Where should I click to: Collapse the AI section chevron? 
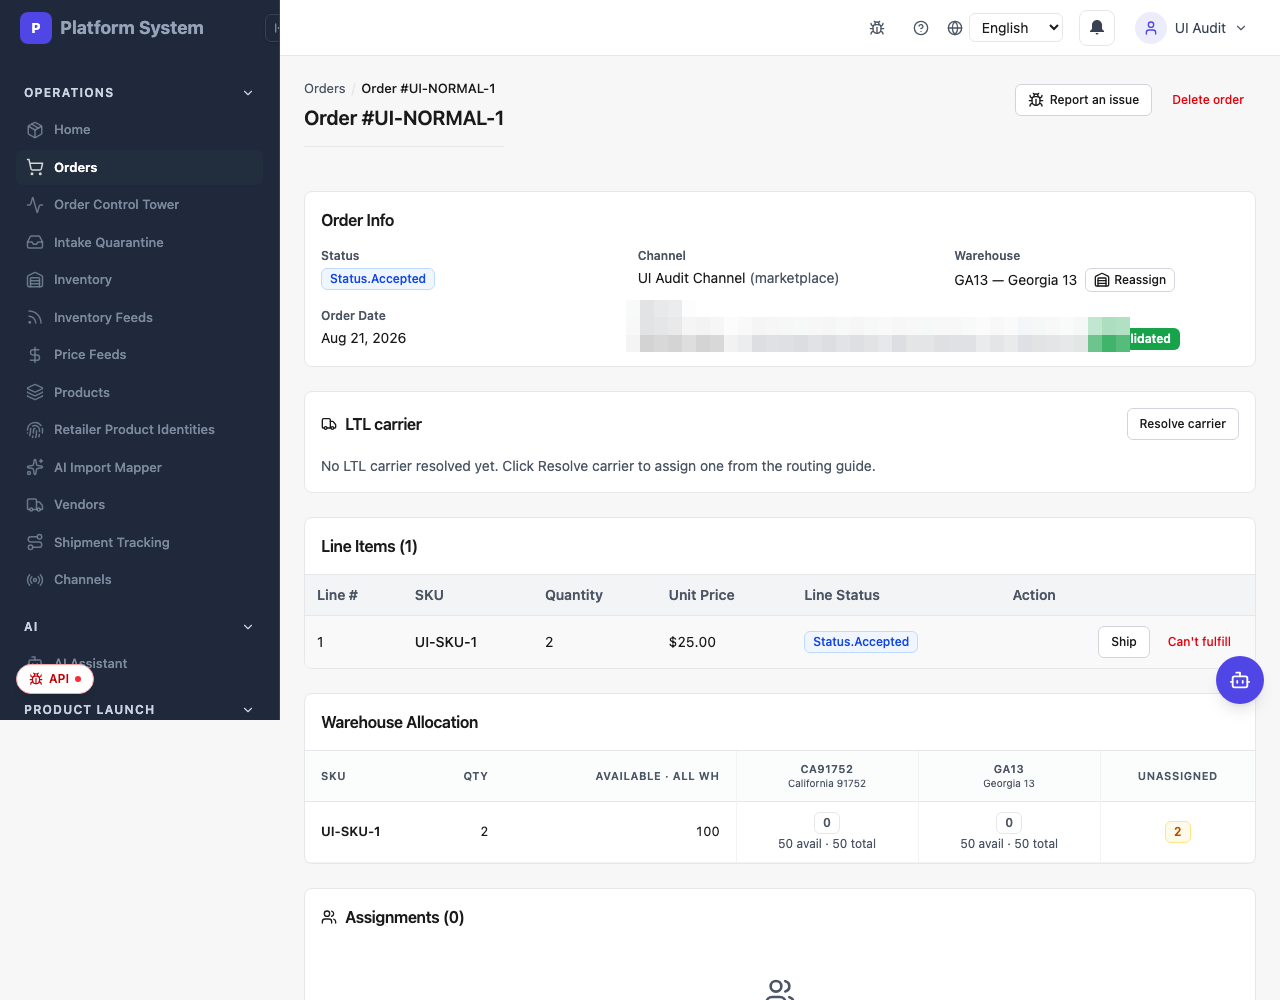[x=248, y=627]
